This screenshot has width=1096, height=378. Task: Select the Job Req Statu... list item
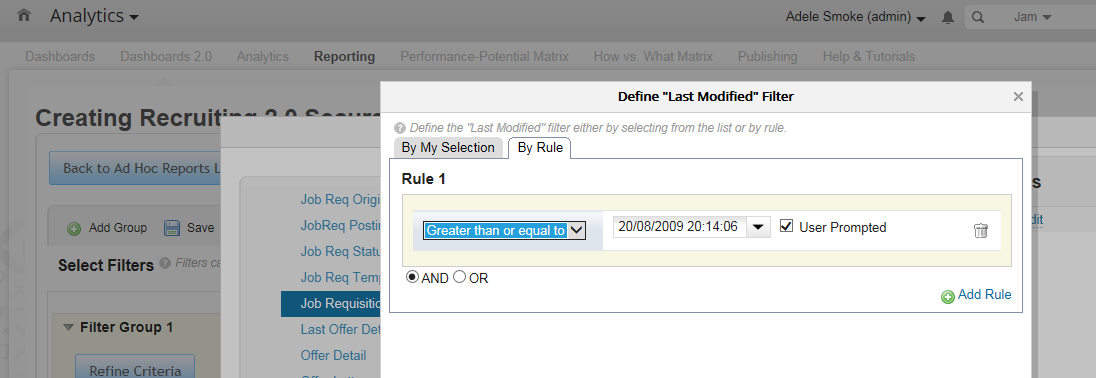[x=340, y=251]
